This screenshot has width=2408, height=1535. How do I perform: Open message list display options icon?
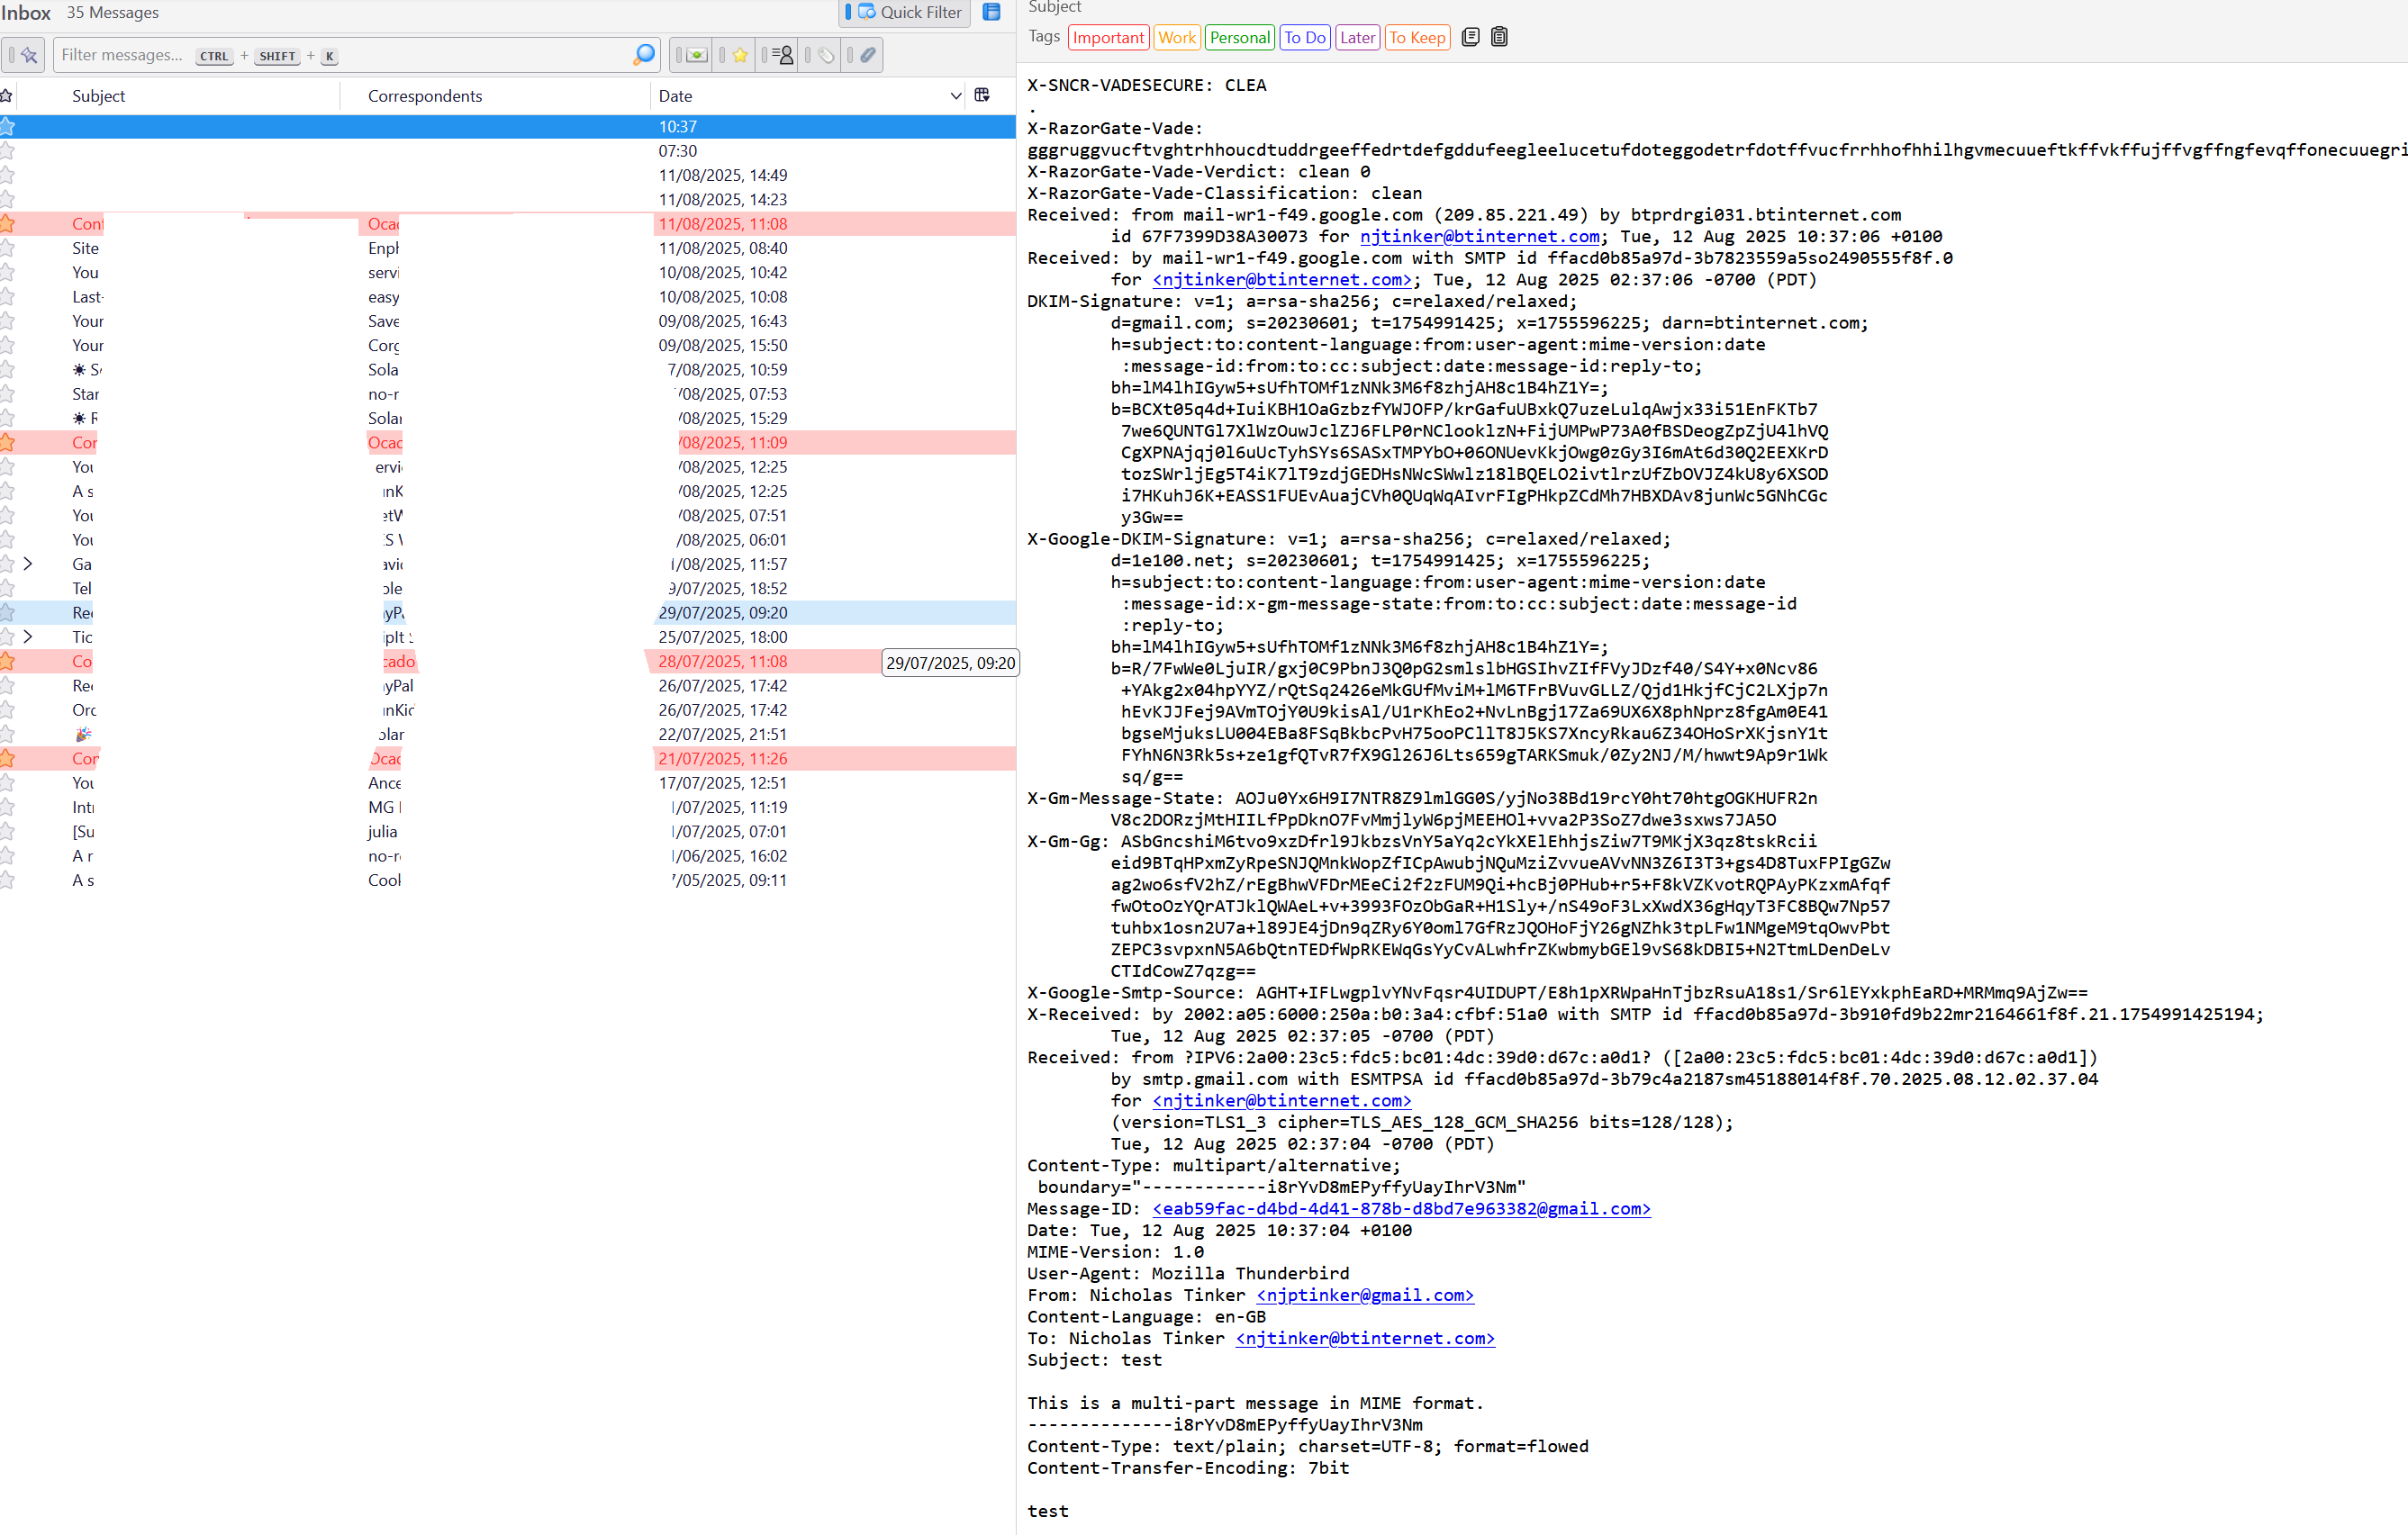point(991,12)
